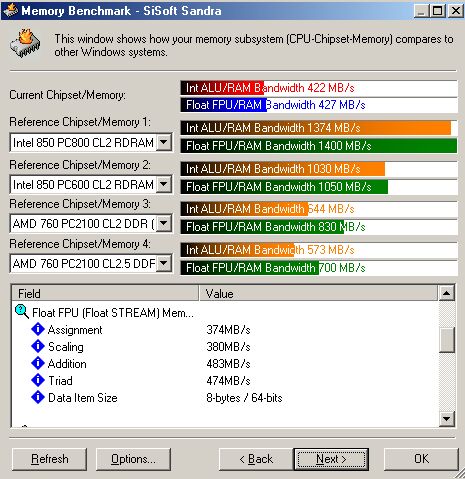Click the Sandra app icon in title bar
The height and width of the screenshot is (479, 465).
10,10
